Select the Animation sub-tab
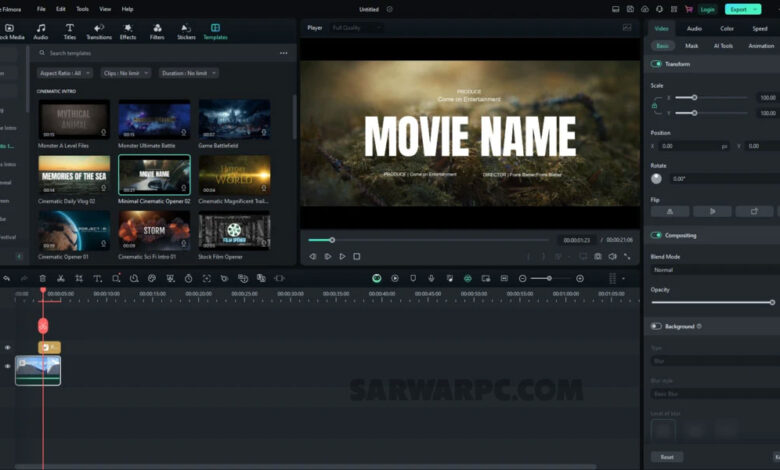The height and width of the screenshot is (470, 780). 761,46
